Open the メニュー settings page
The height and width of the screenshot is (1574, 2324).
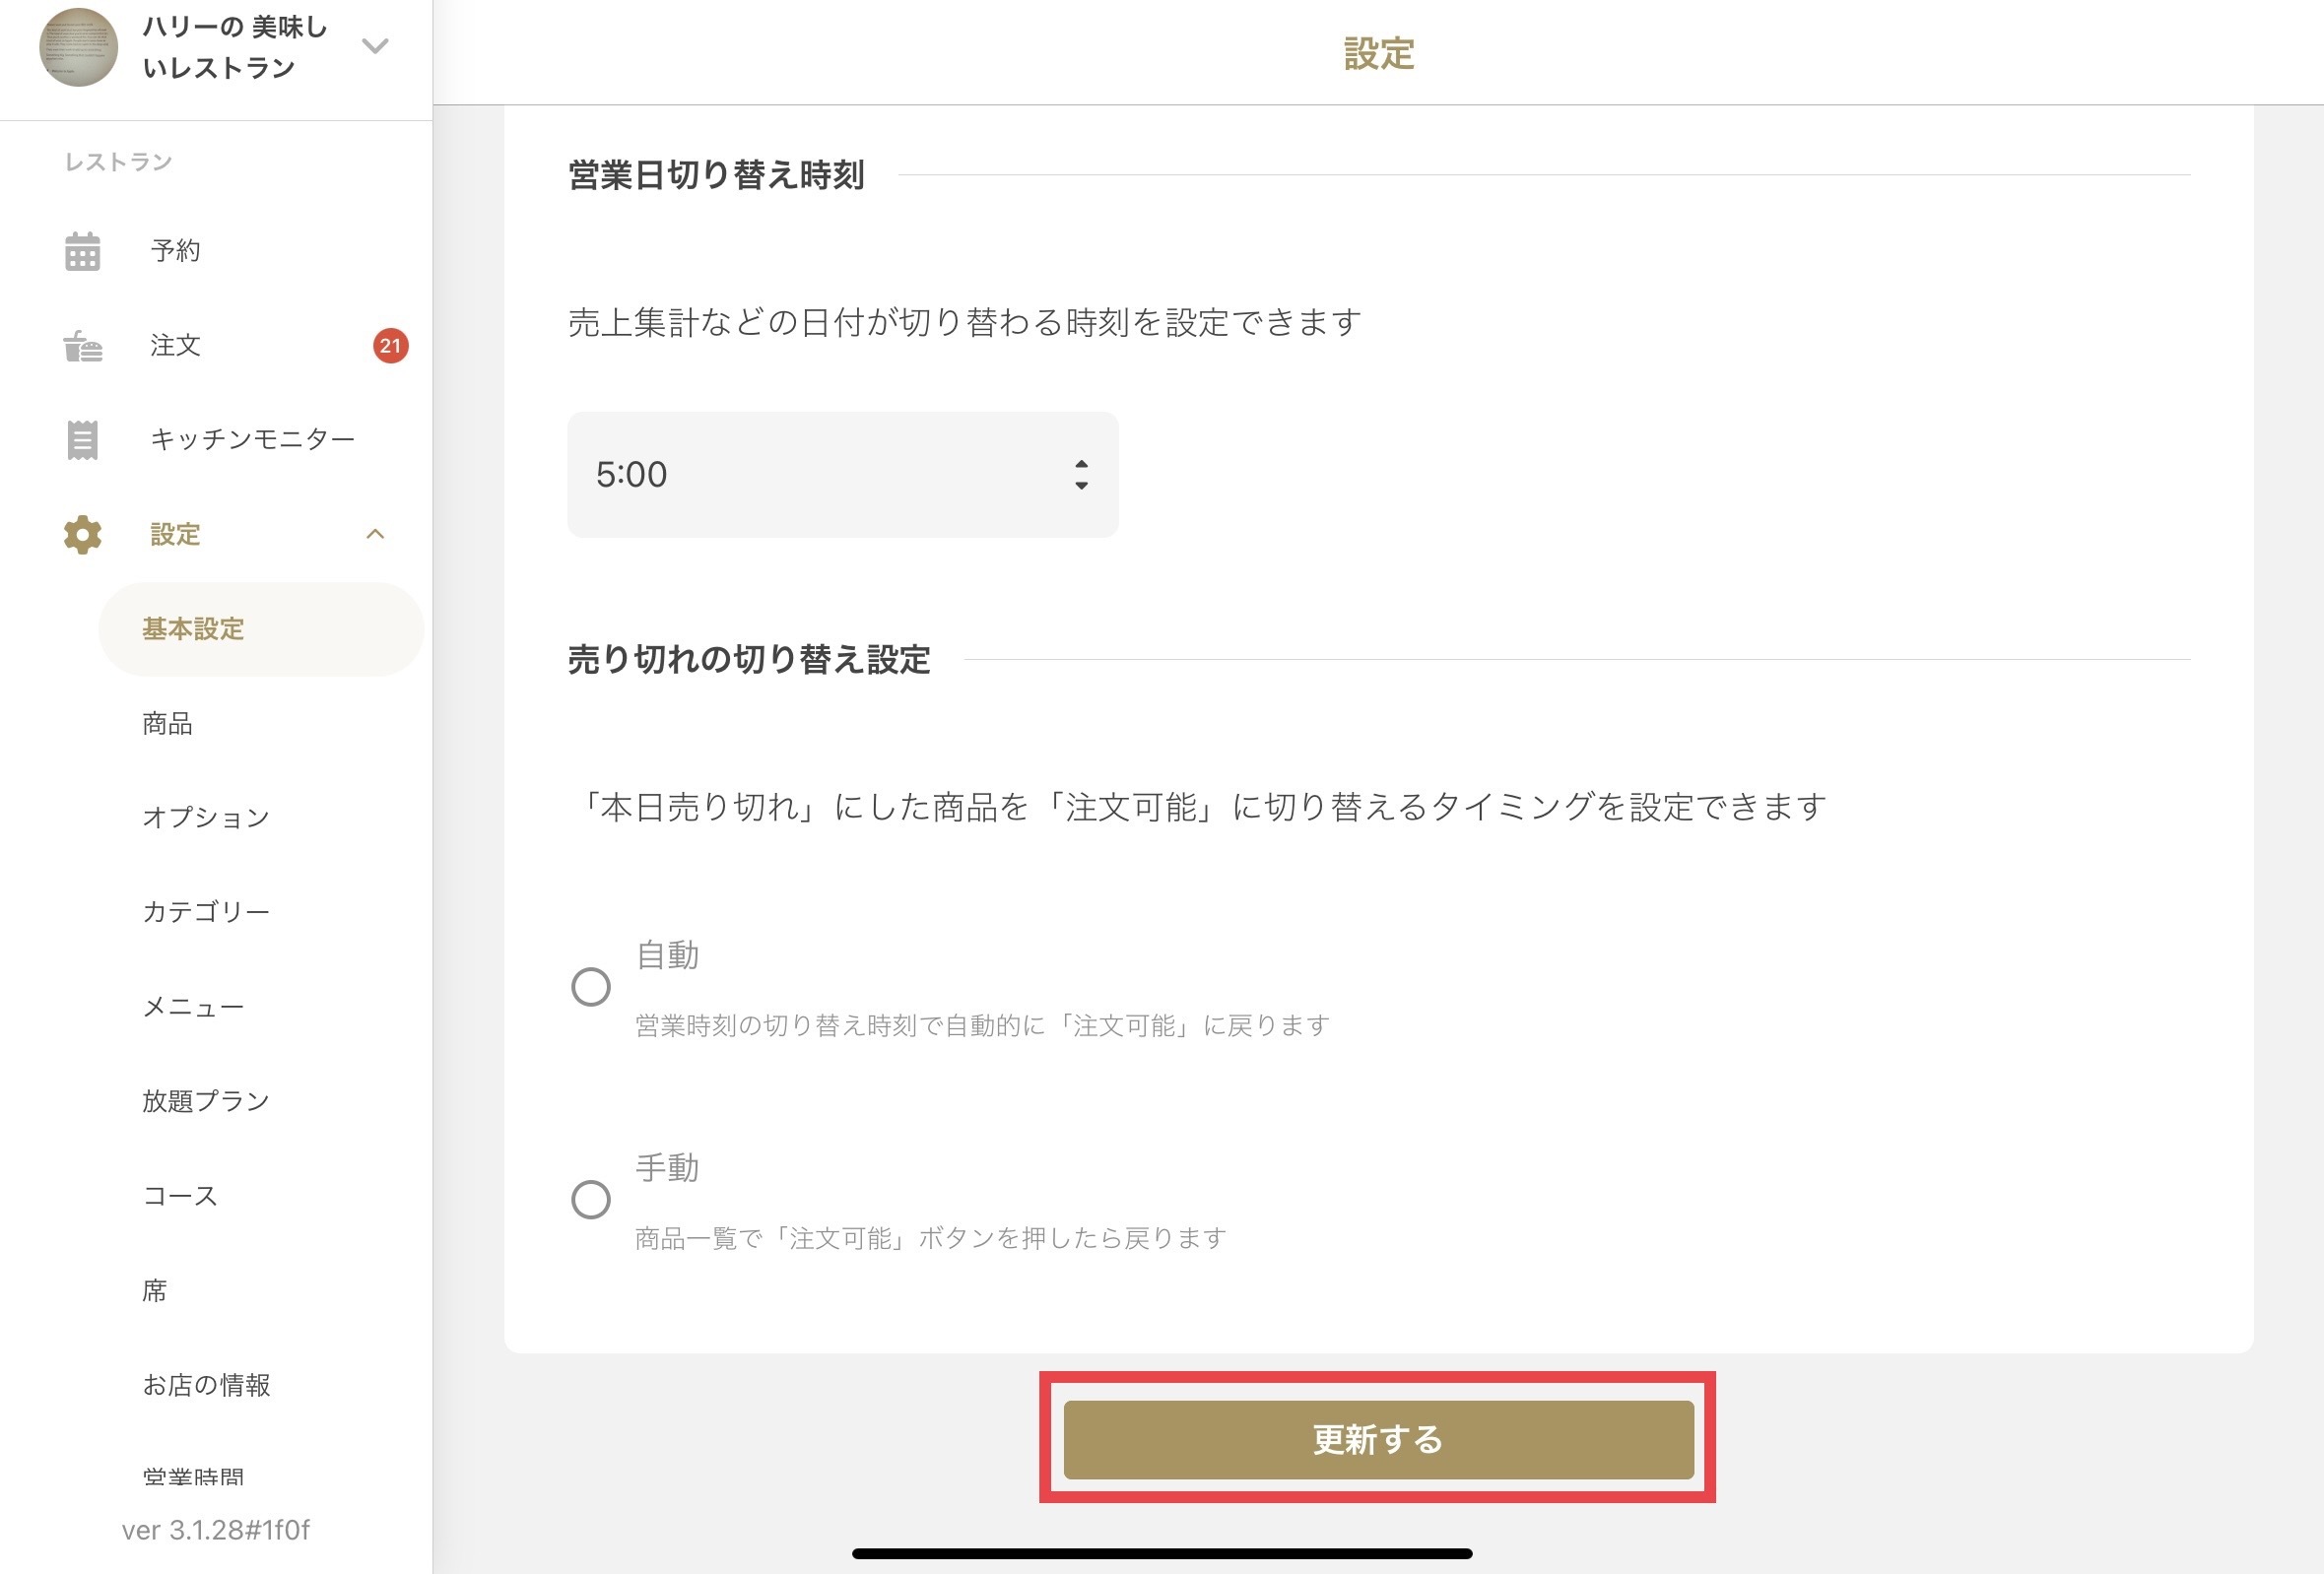[193, 1007]
